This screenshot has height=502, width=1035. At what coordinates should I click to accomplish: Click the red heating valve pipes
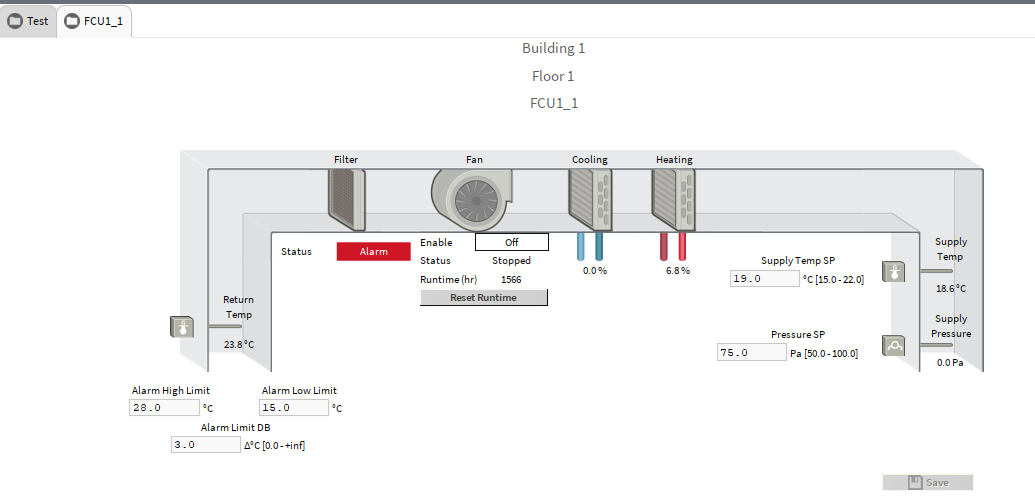(x=673, y=246)
